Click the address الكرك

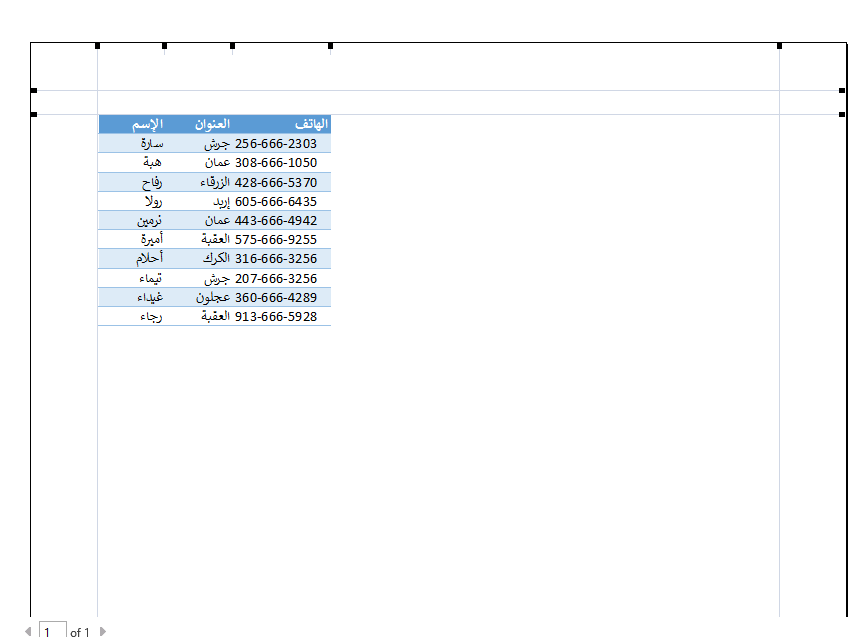click(x=216, y=258)
